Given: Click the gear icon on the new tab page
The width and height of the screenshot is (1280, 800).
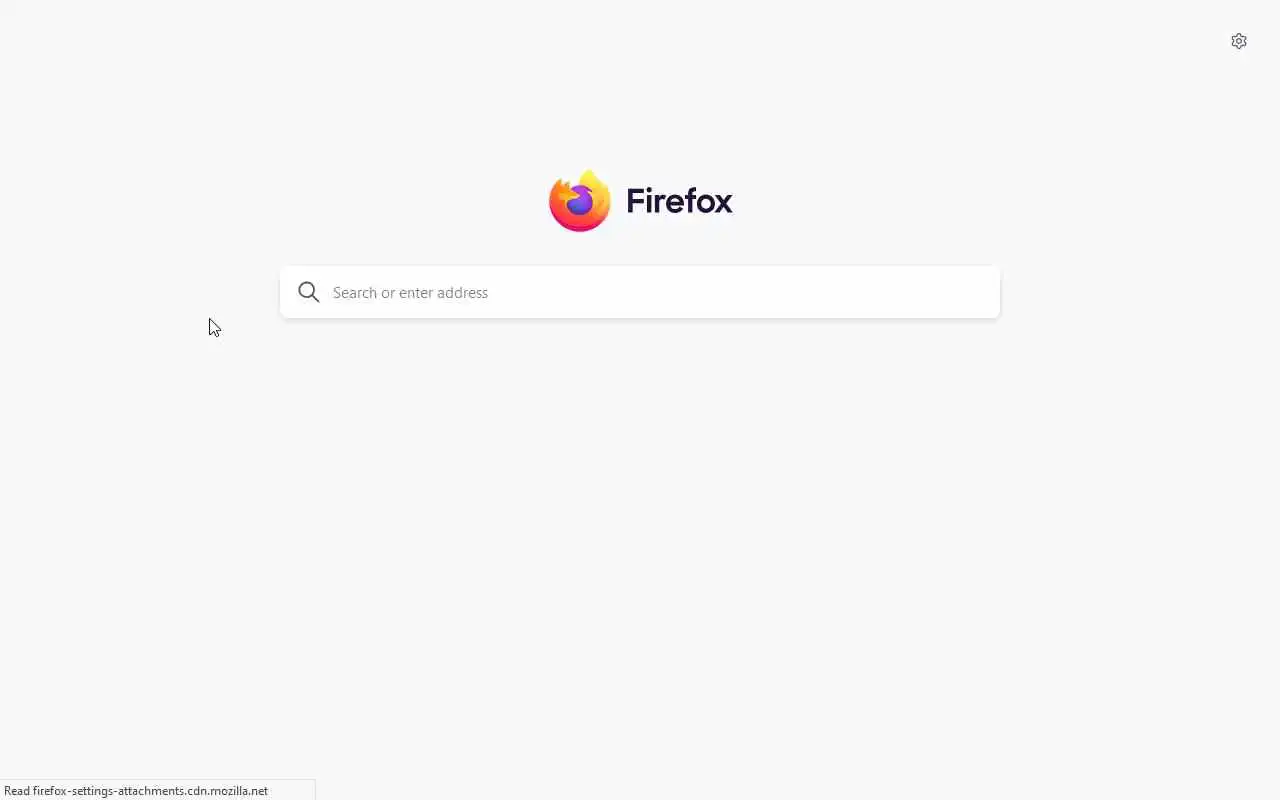Looking at the screenshot, I should coord(1239,41).
